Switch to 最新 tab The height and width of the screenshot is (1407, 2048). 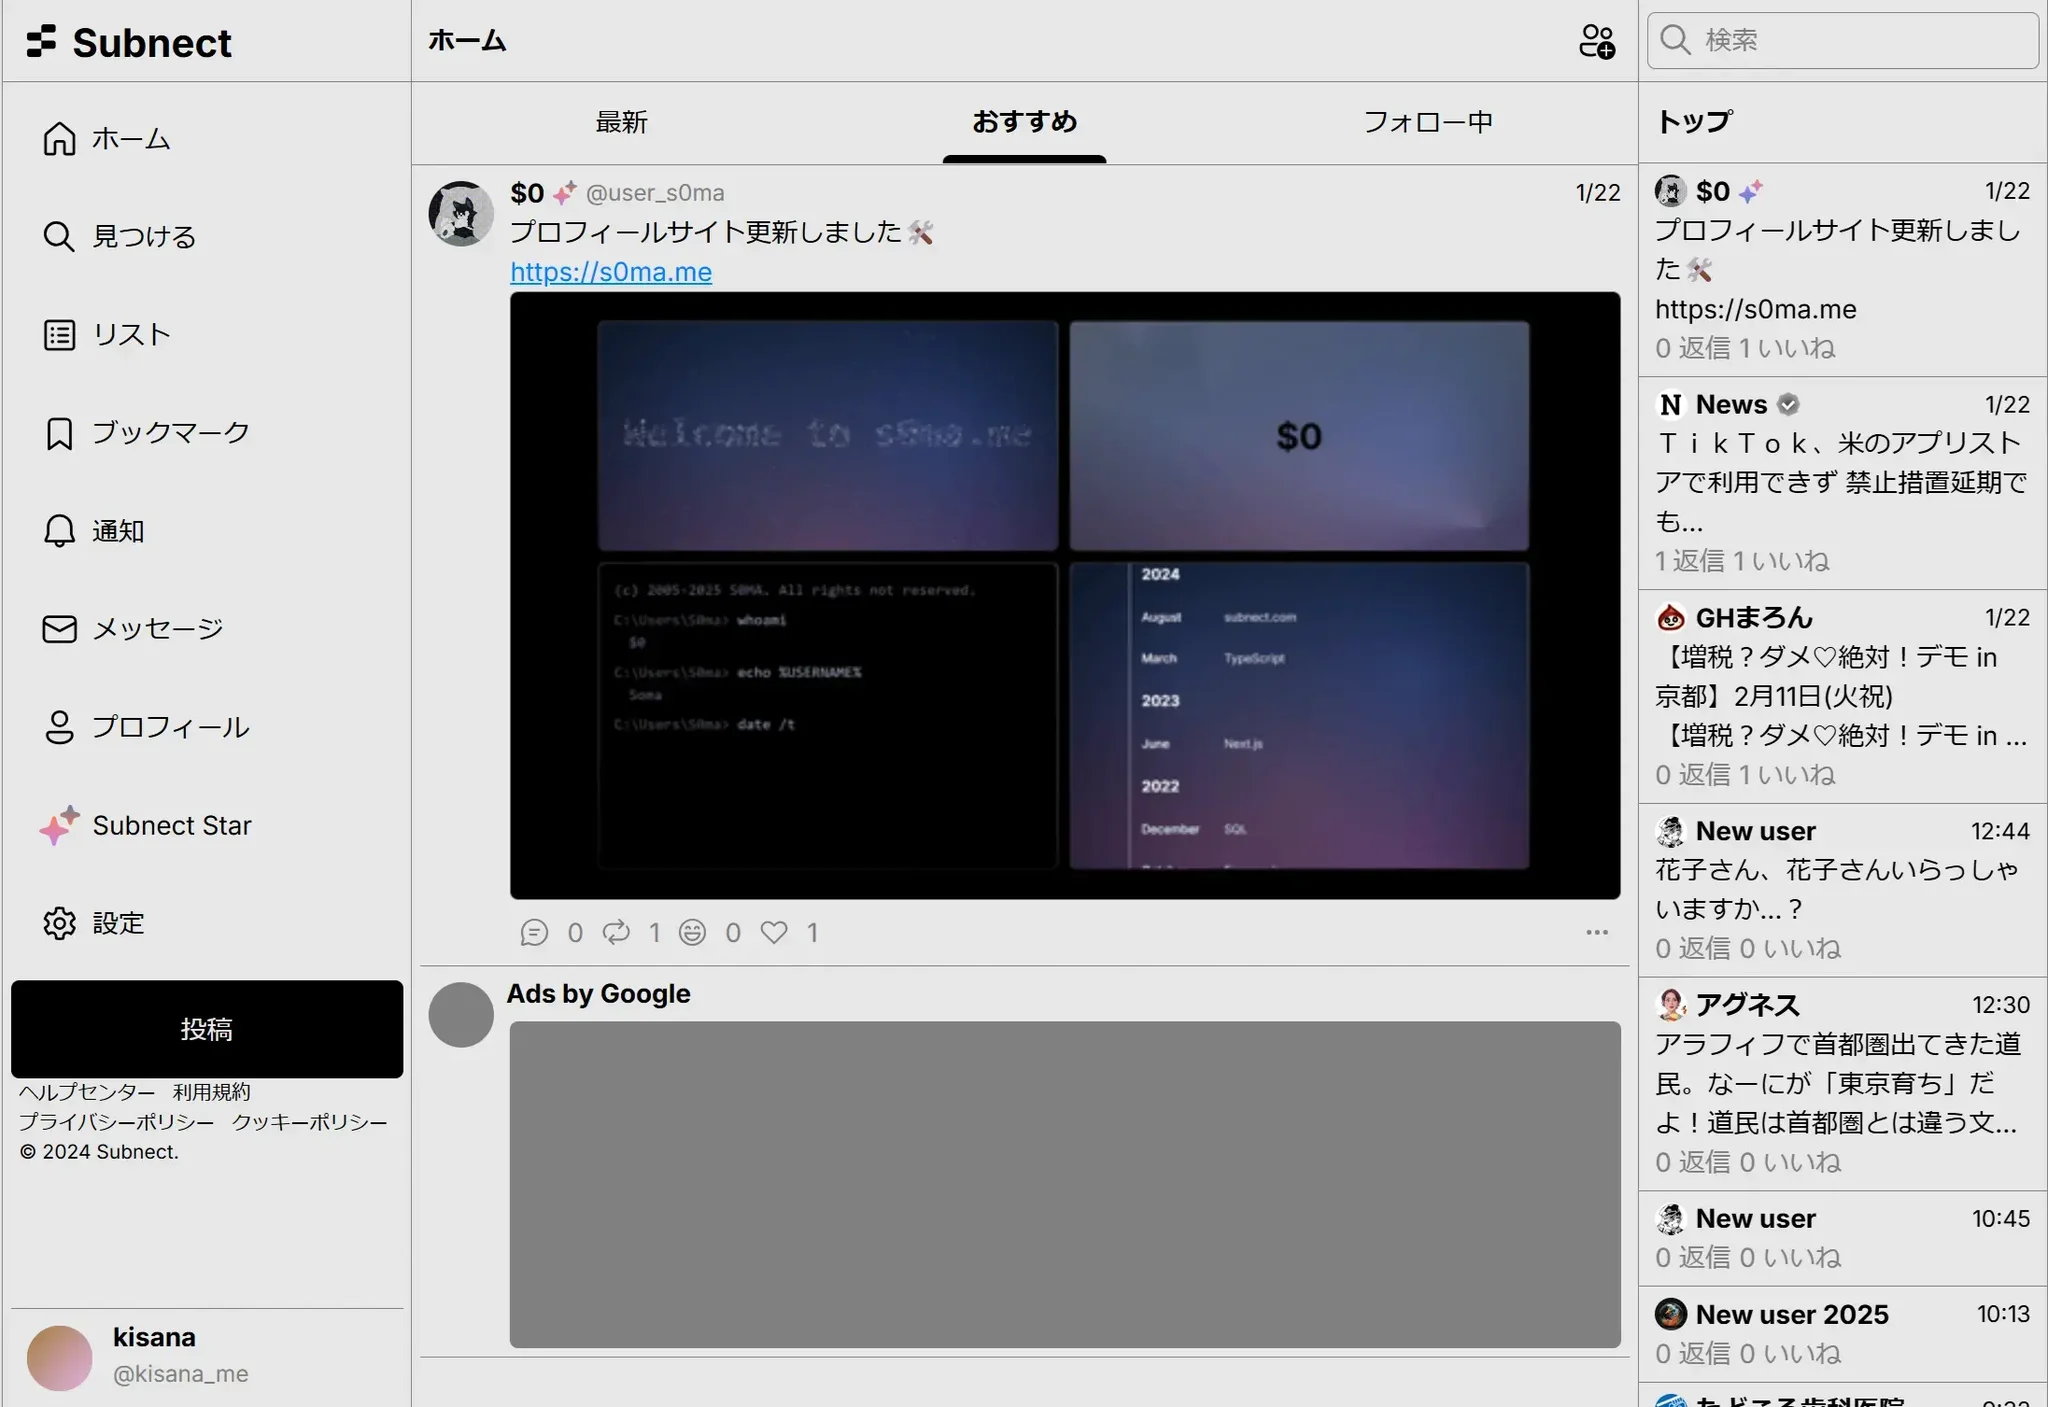coord(621,122)
